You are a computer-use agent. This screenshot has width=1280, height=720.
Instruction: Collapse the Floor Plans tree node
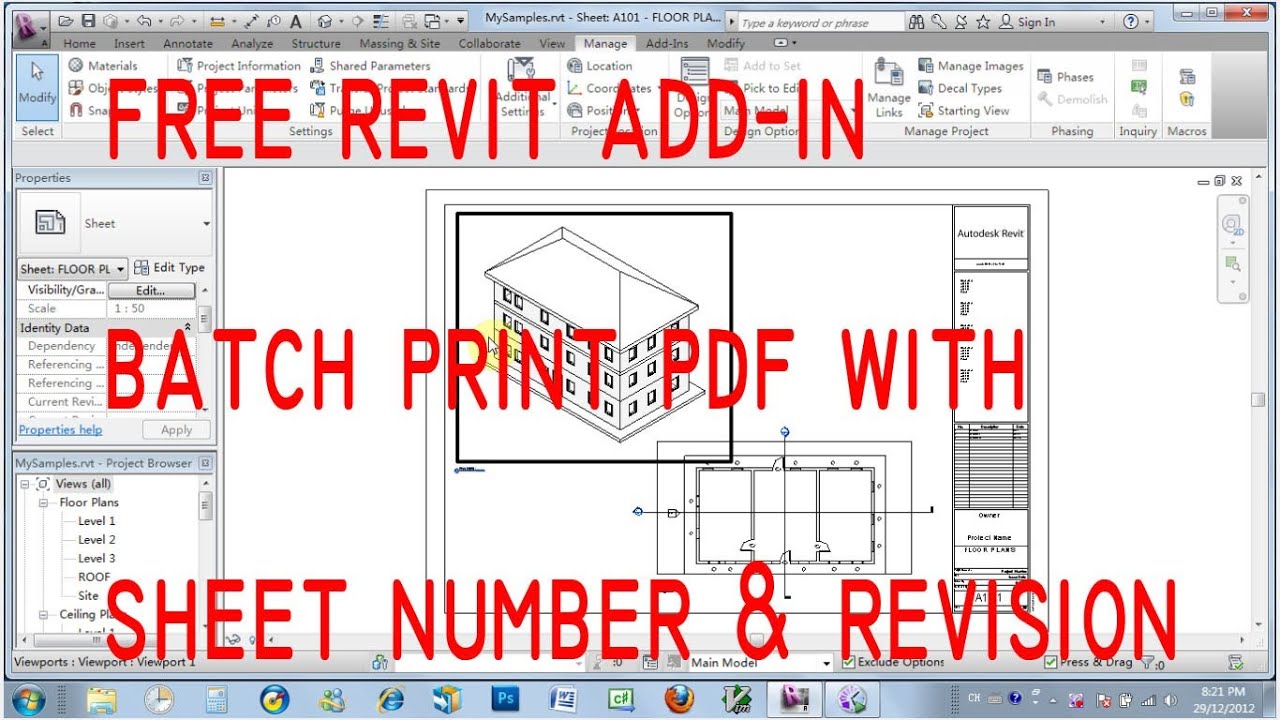point(44,503)
